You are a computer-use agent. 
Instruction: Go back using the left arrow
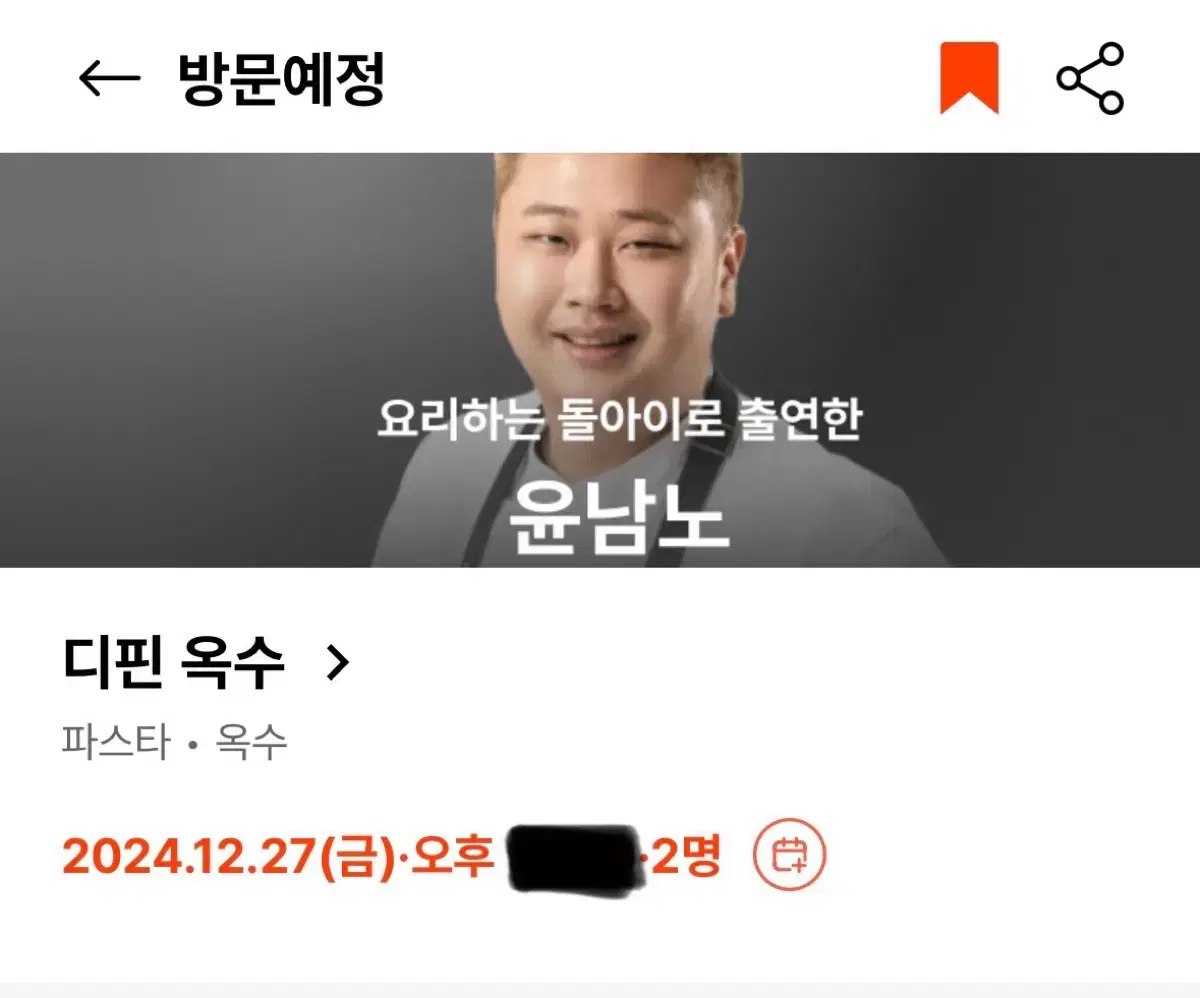(x=109, y=78)
